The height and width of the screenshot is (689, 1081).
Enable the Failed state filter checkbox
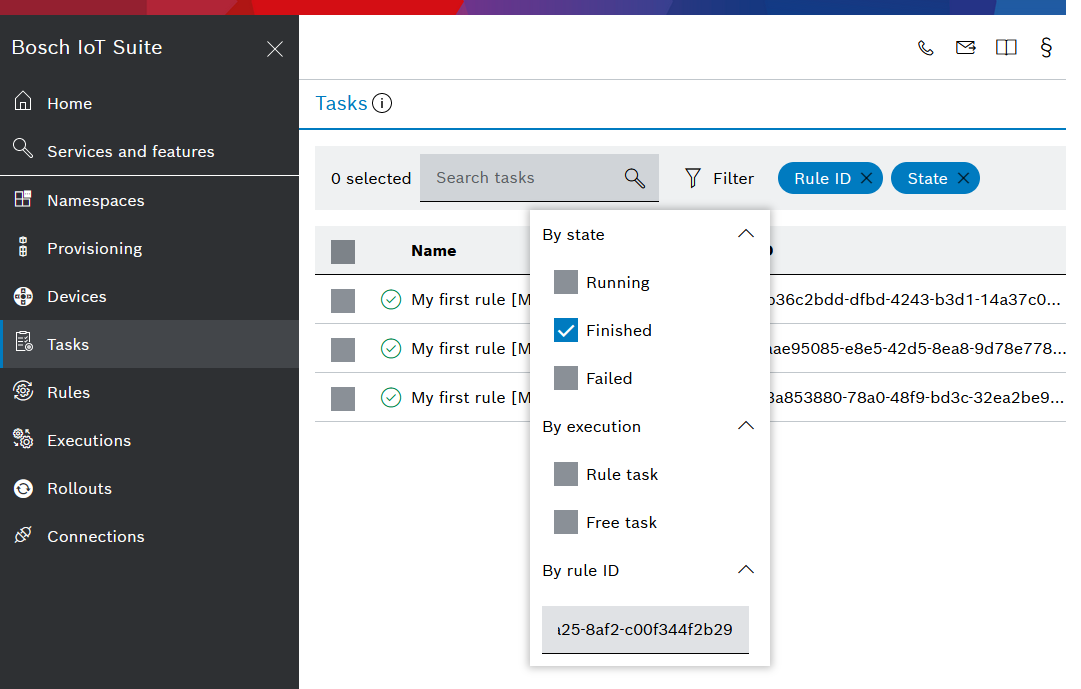(x=566, y=378)
